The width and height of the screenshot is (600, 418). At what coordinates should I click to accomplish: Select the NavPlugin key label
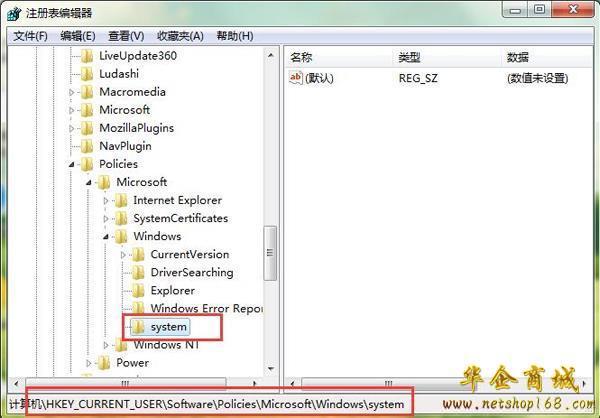[x=125, y=146]
